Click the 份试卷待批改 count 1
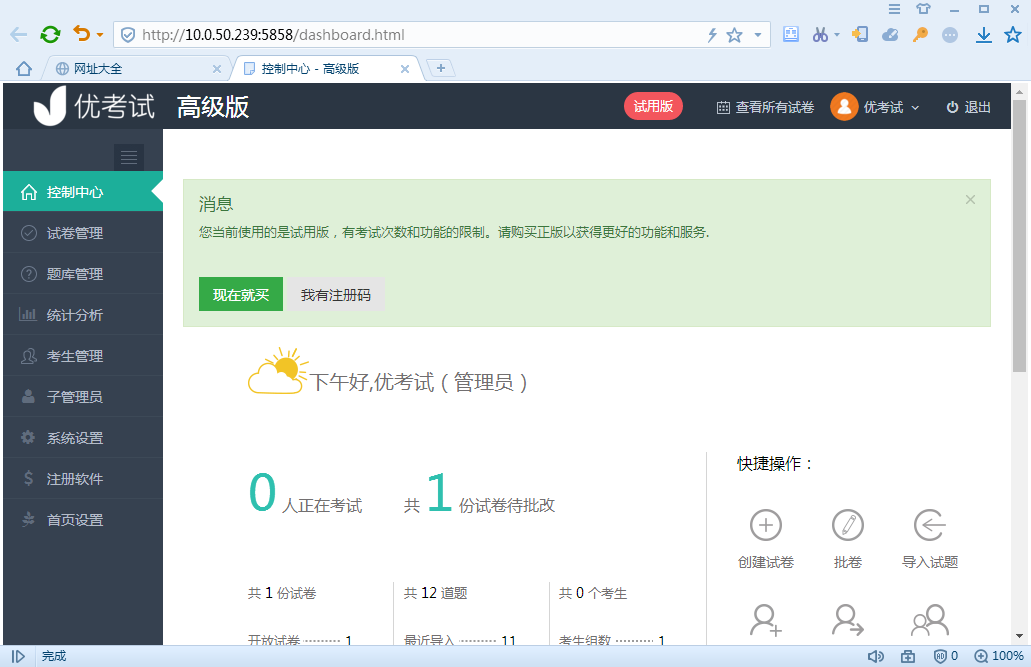 point(439,492)
